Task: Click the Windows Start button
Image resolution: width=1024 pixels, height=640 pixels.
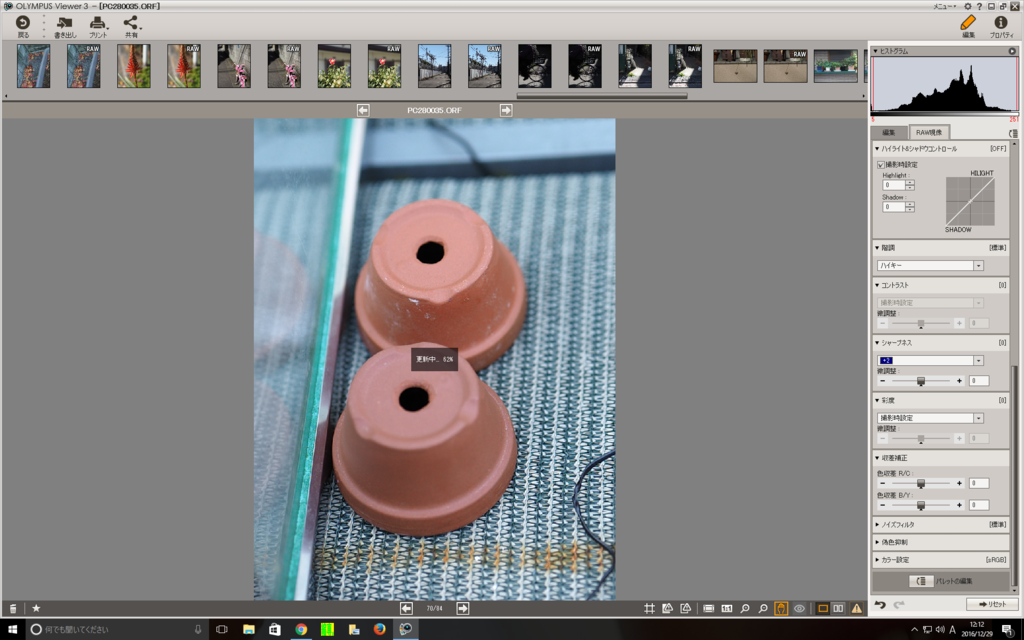Action: 12,629
